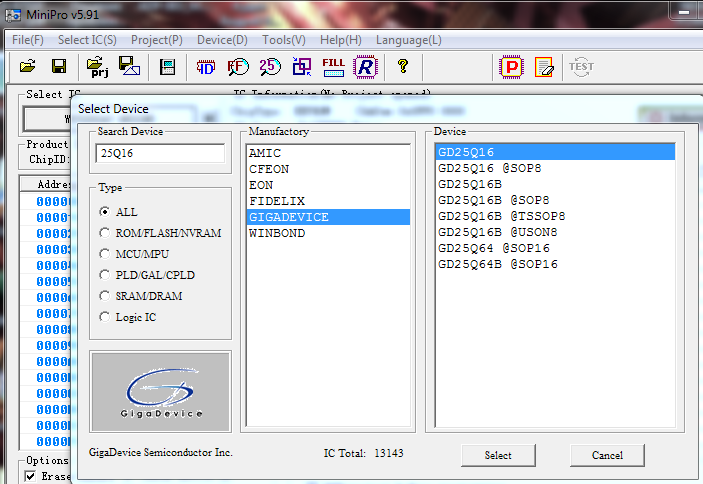
Task: Select highlighted GD25Q16 device
Action: (555, 152)
